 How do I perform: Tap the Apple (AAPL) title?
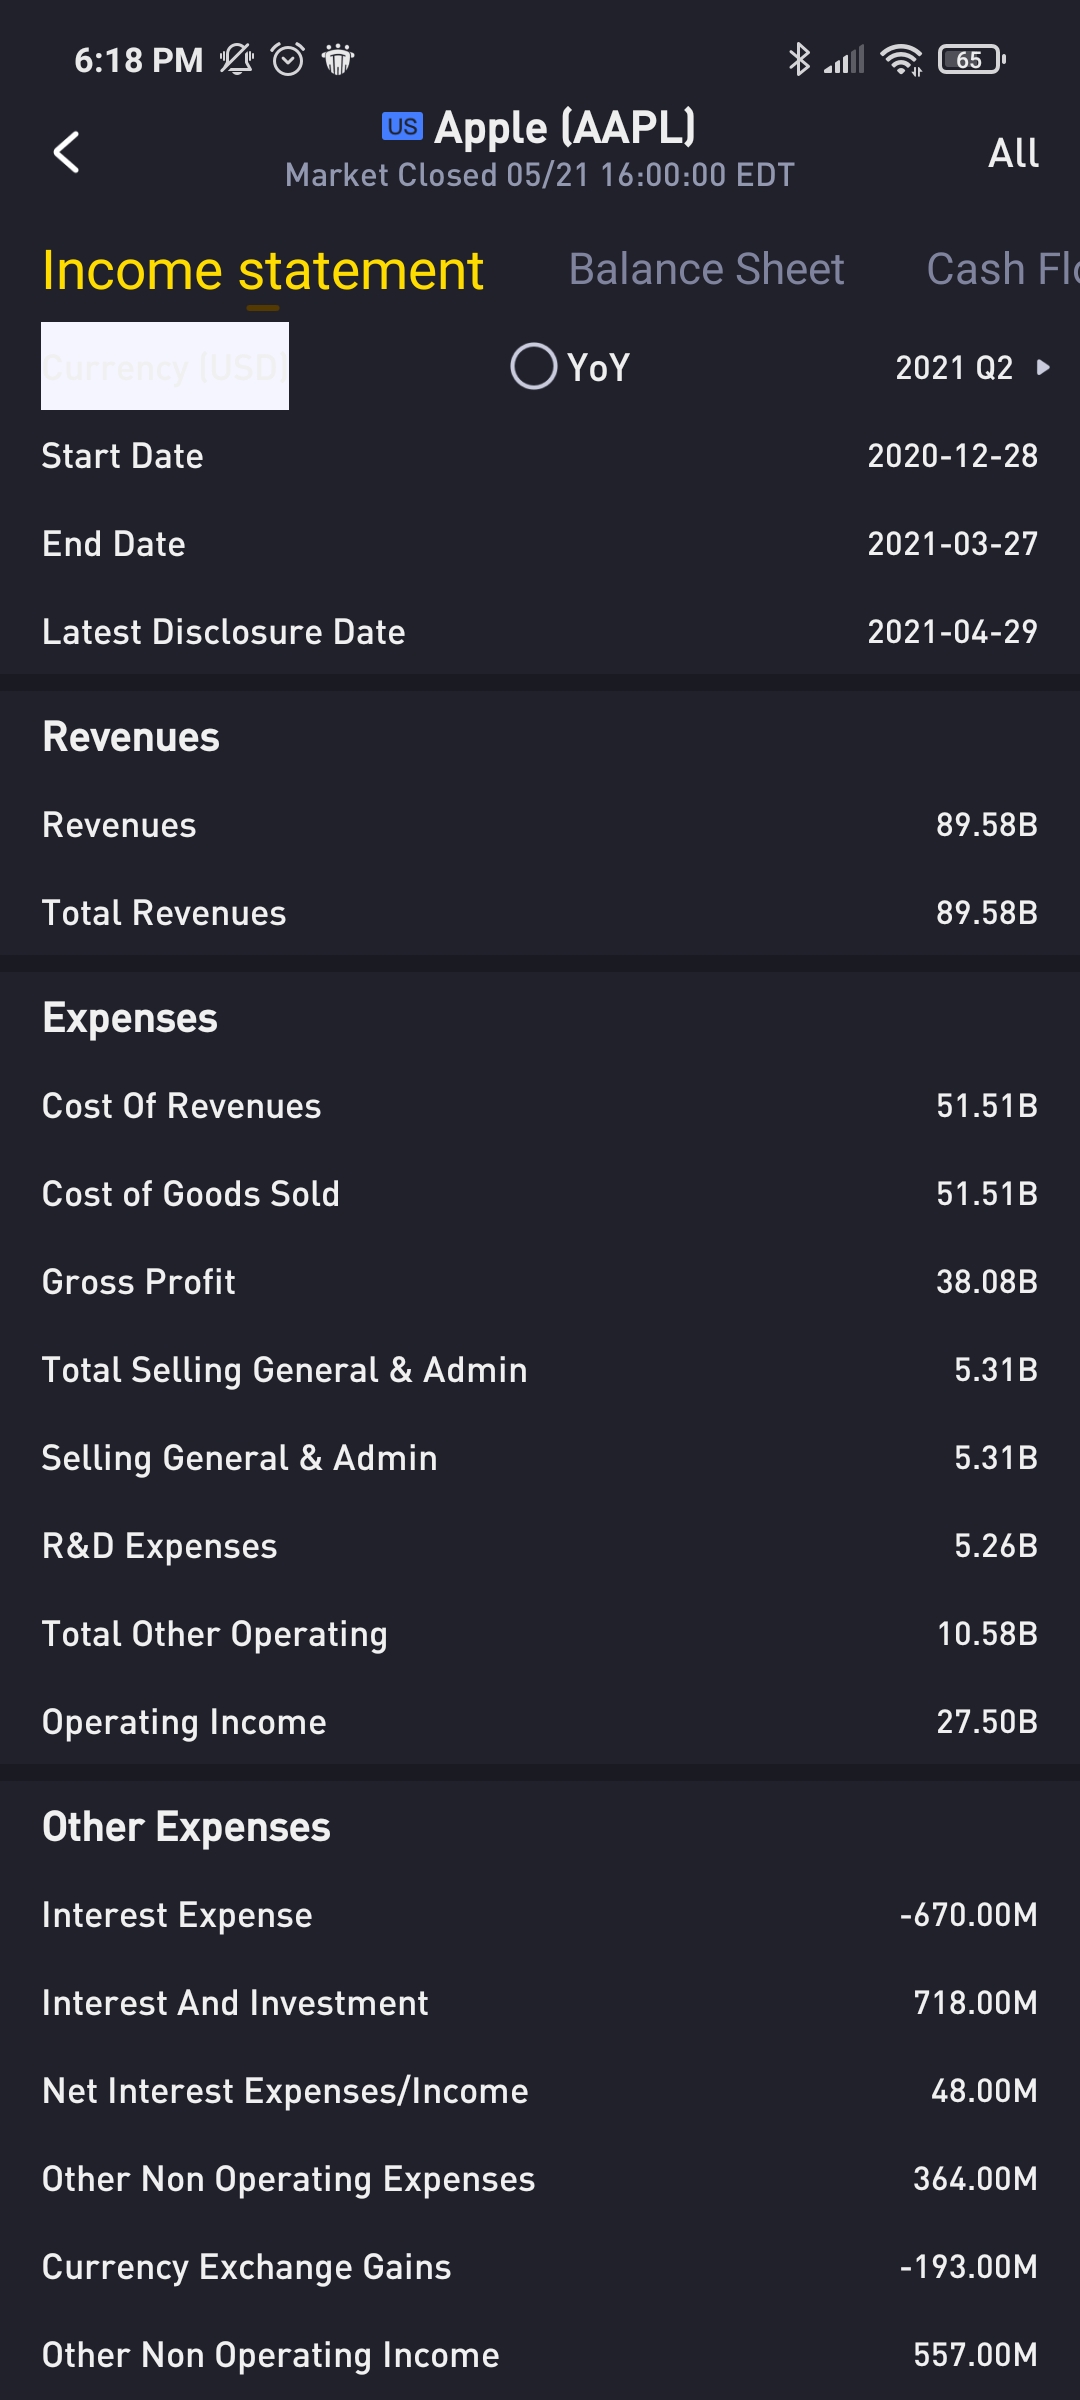[564, 127]
